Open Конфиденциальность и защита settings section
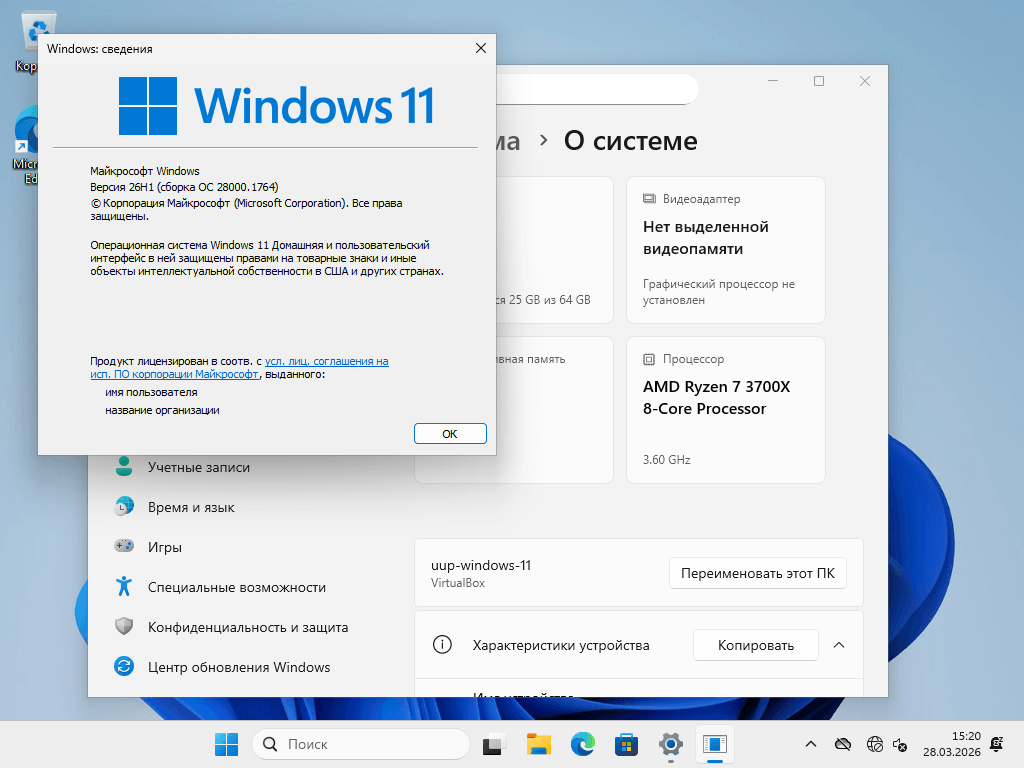Screen dimensions: 1024x768 coord(248,626)
